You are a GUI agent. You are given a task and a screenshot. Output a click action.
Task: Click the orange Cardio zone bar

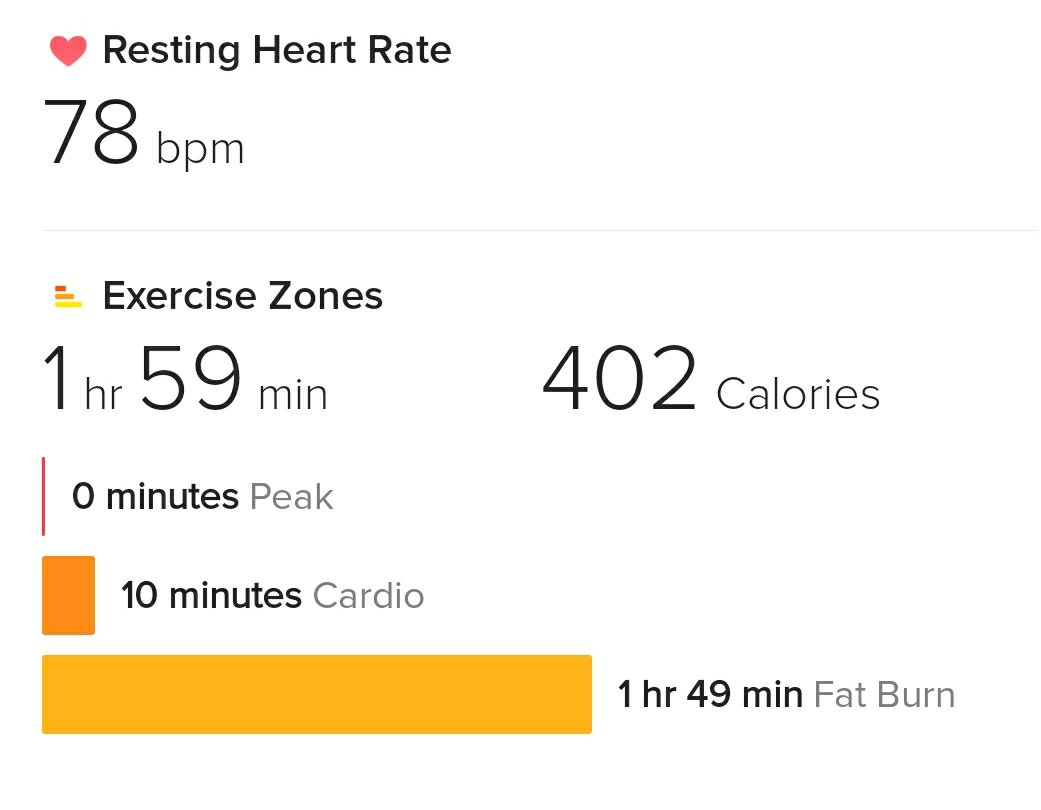[x=68, y=595]
